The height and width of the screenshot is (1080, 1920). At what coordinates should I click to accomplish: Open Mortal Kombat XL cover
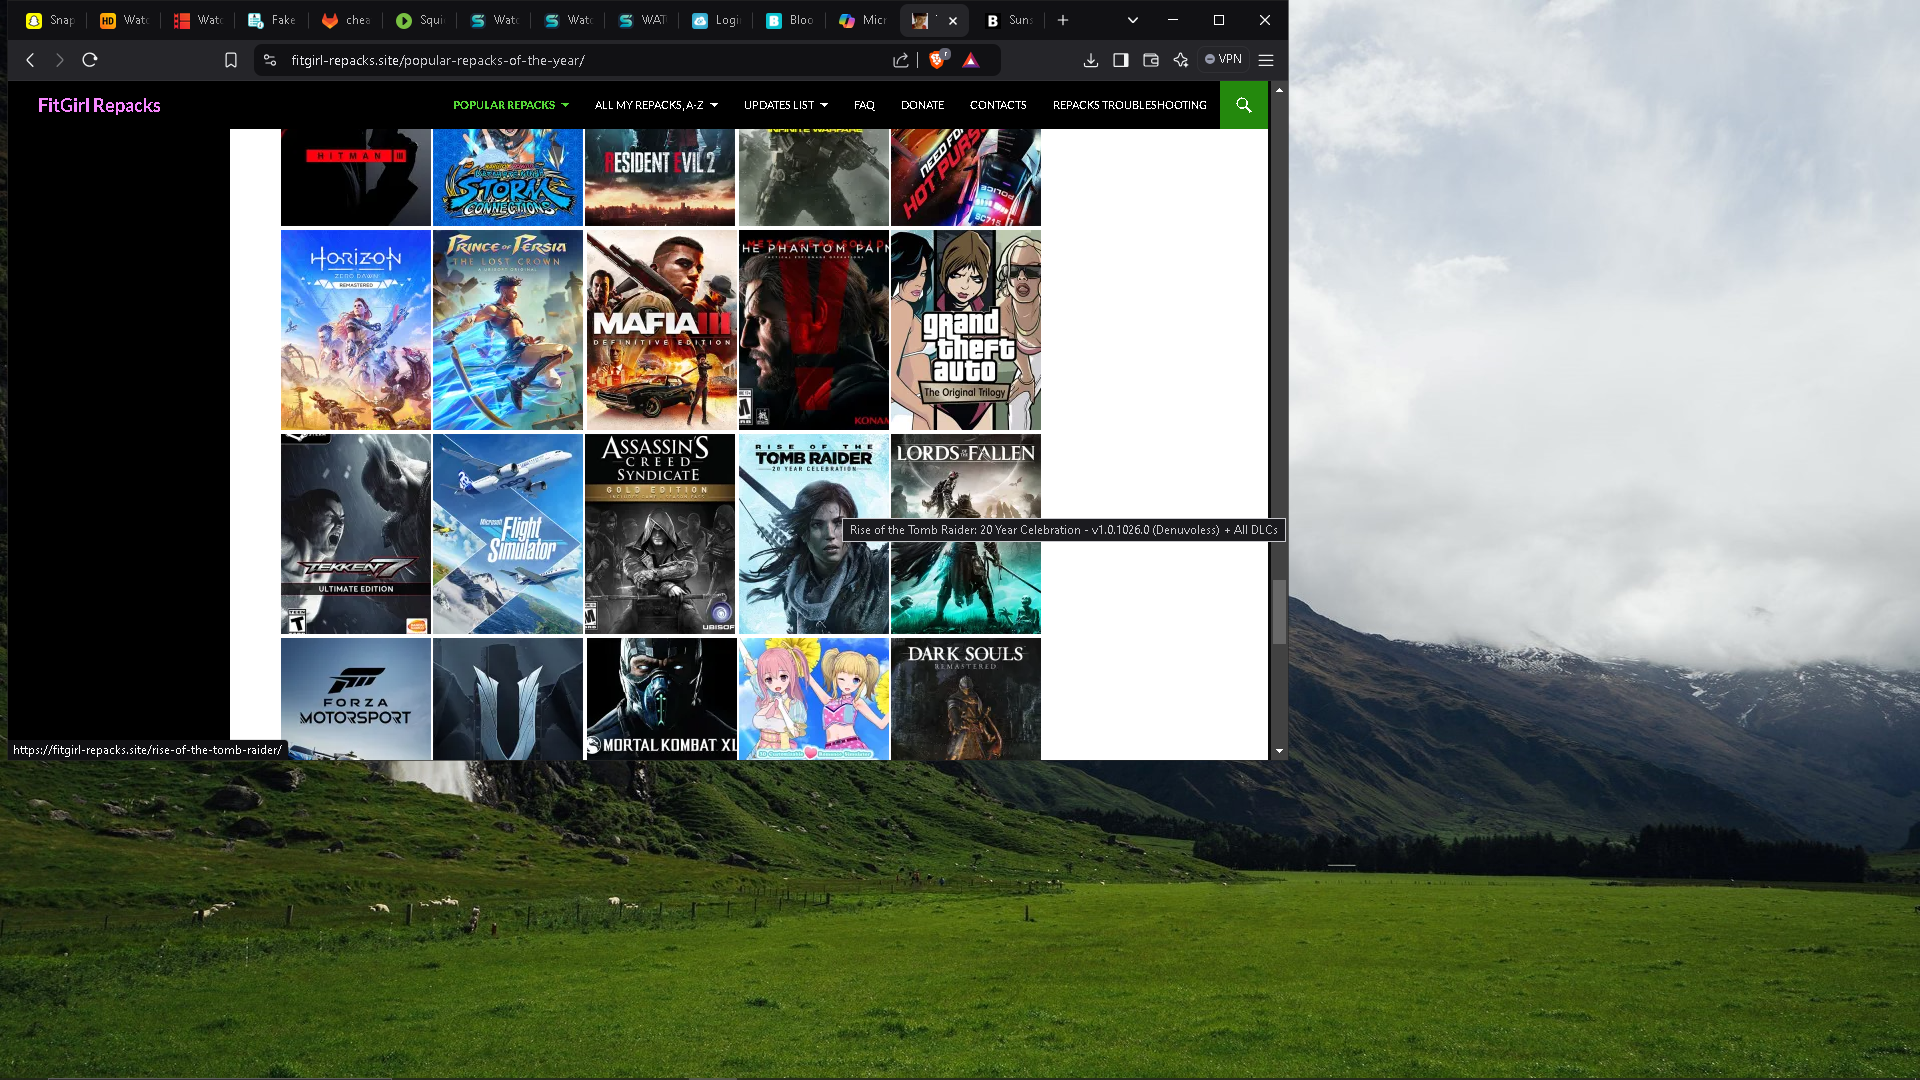[660, 699]
